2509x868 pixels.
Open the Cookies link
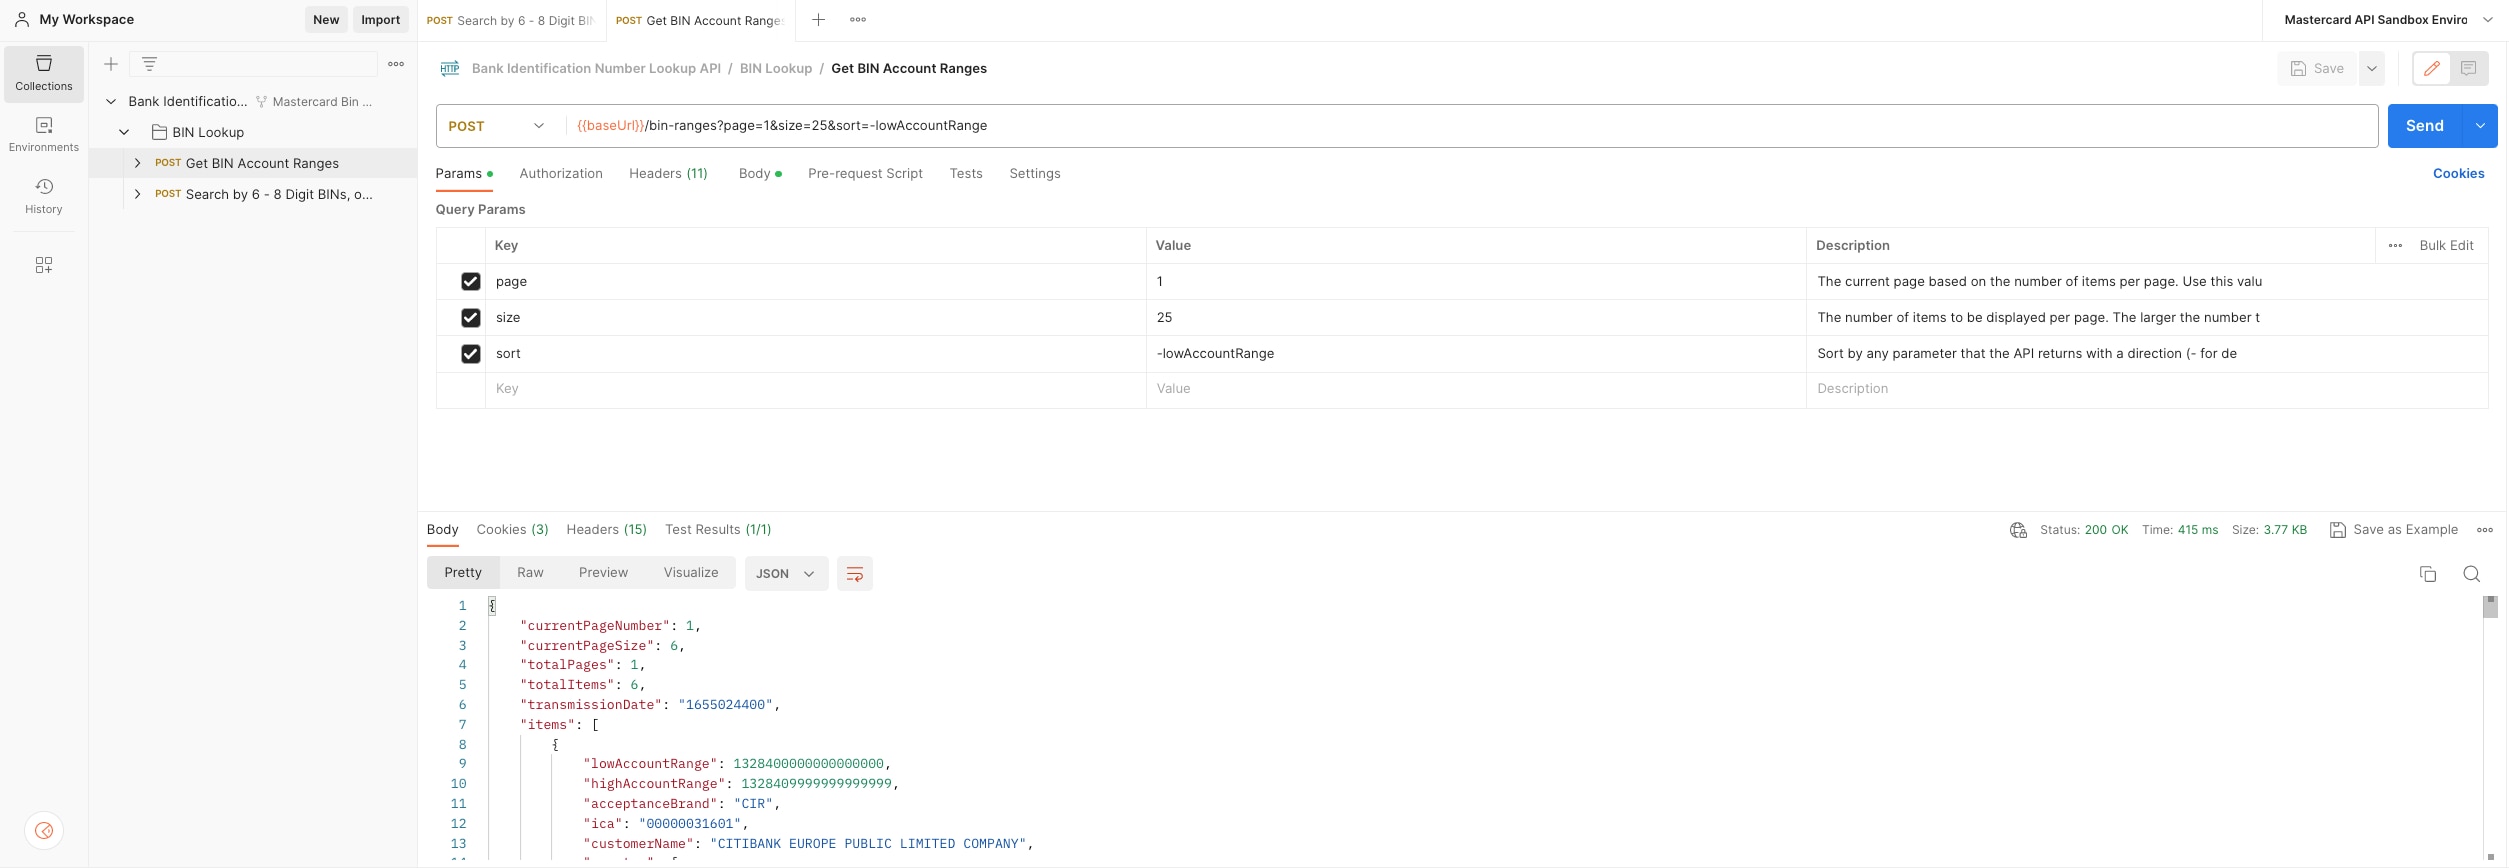(2457, 173)
